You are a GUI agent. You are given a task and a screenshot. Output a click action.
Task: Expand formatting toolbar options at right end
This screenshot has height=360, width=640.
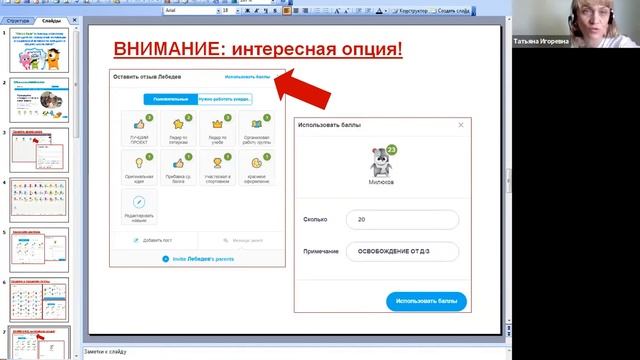tap(473, 11)
